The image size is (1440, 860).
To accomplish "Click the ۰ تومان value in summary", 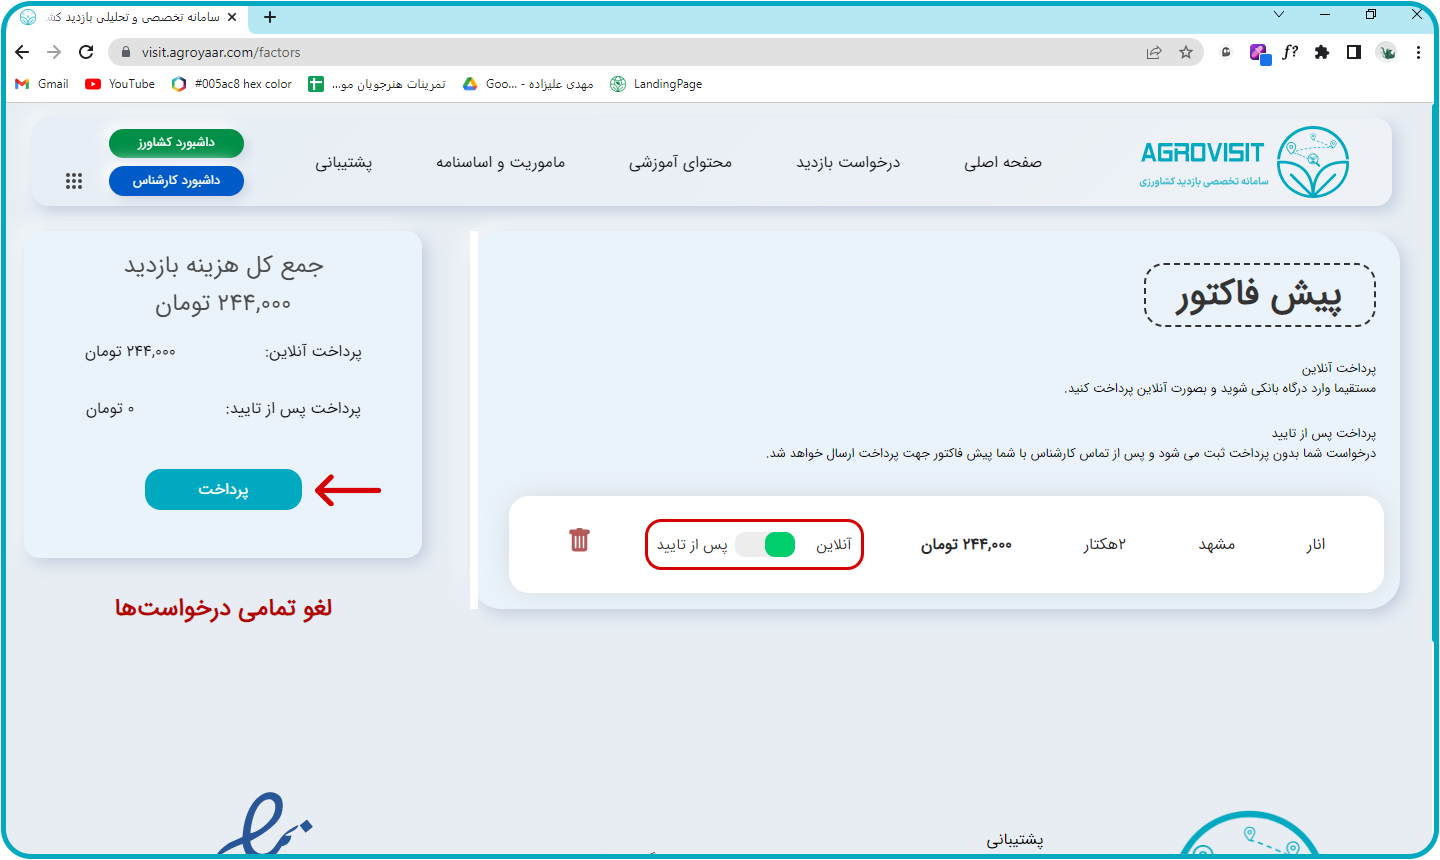I will pos(109,408).
